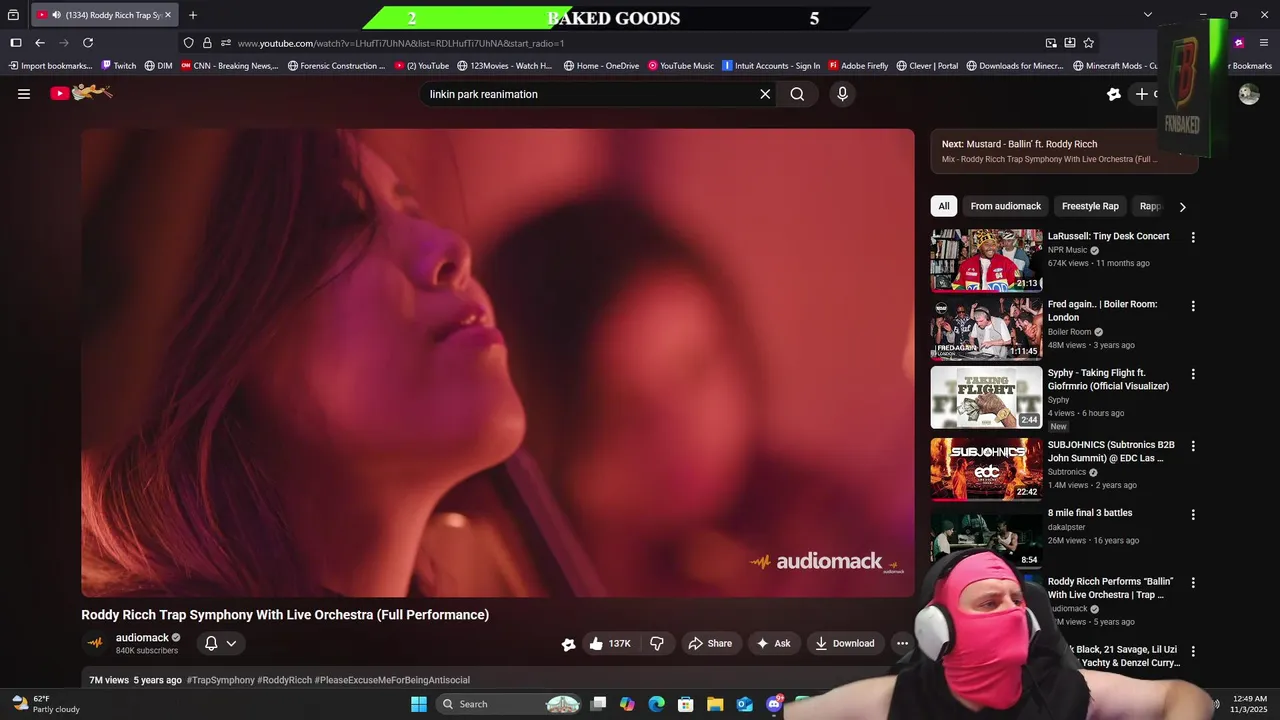Open options menu for Fred again.. Boiler Room
Viewport: 1280px width, 720px height.
point(1192,306)
